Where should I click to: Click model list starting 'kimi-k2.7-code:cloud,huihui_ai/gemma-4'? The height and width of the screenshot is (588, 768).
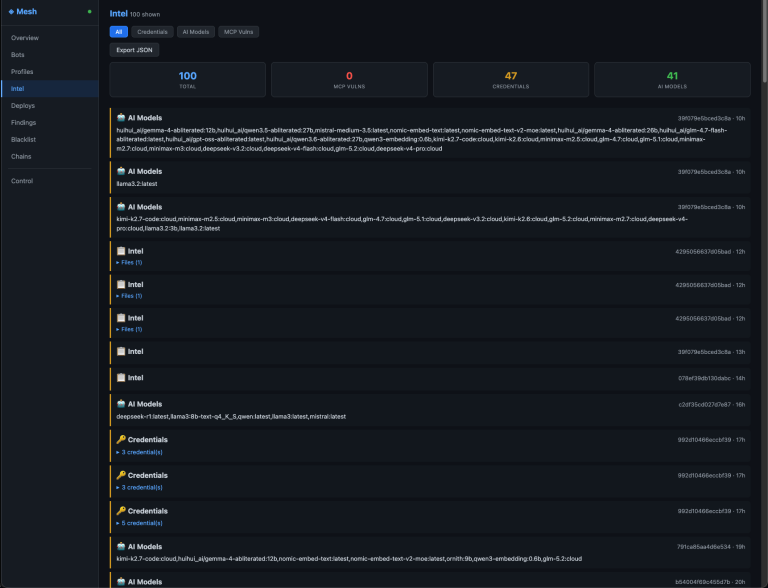[349, 559]
